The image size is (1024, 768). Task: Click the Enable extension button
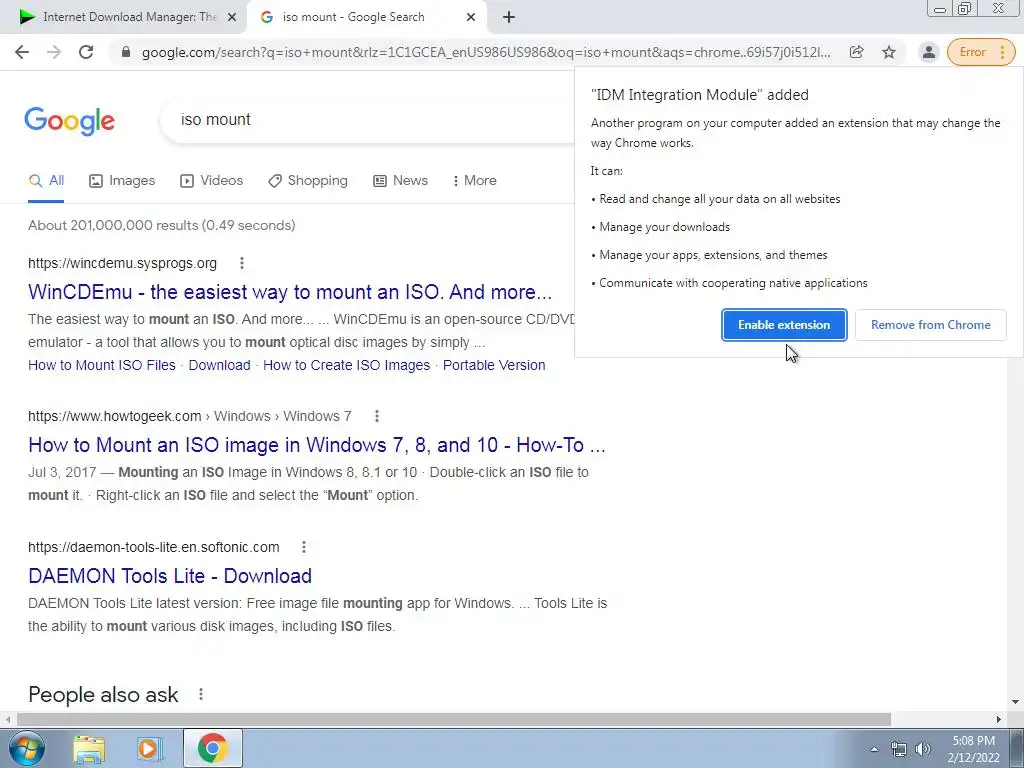click(x=784, y=325)
